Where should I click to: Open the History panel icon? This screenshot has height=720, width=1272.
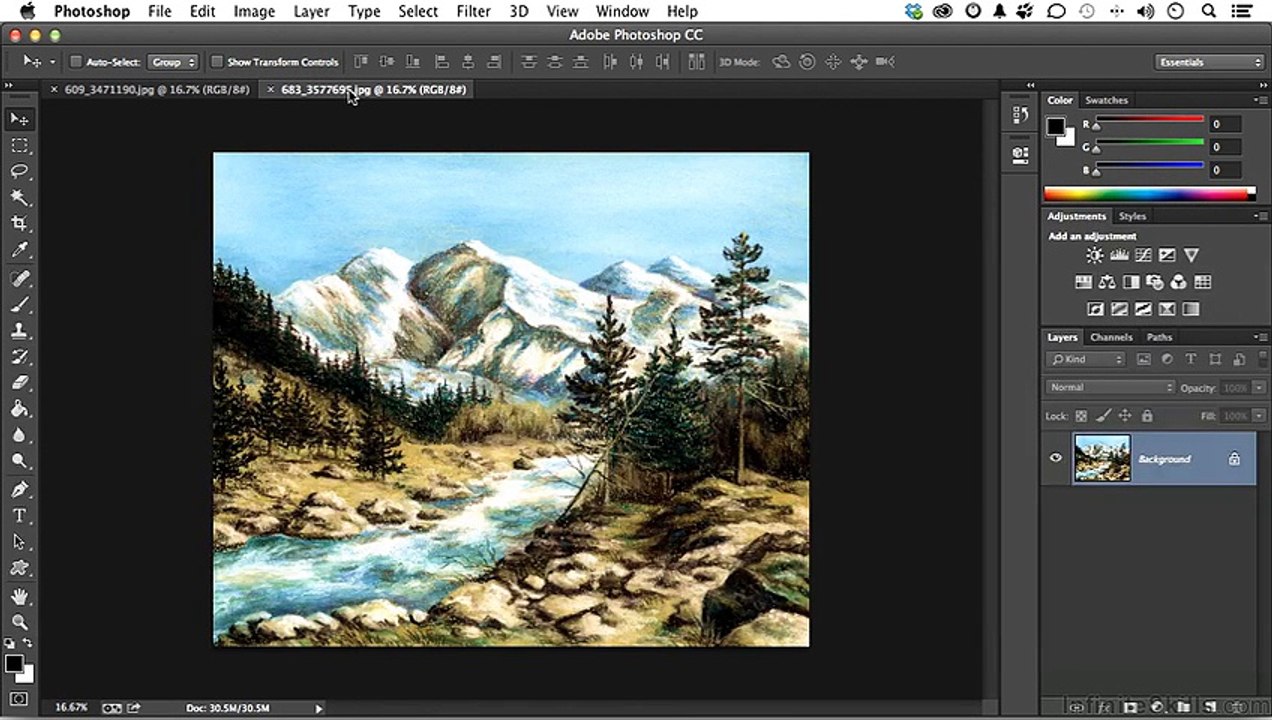1020,114
